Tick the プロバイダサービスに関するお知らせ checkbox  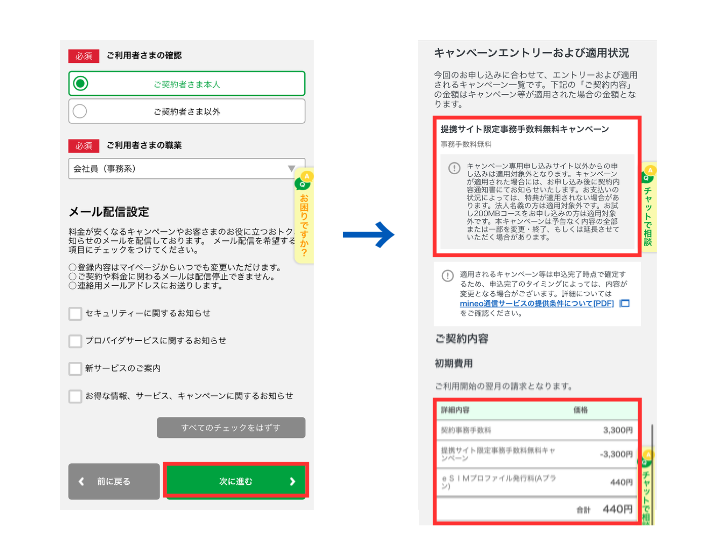tap(75, 341)
